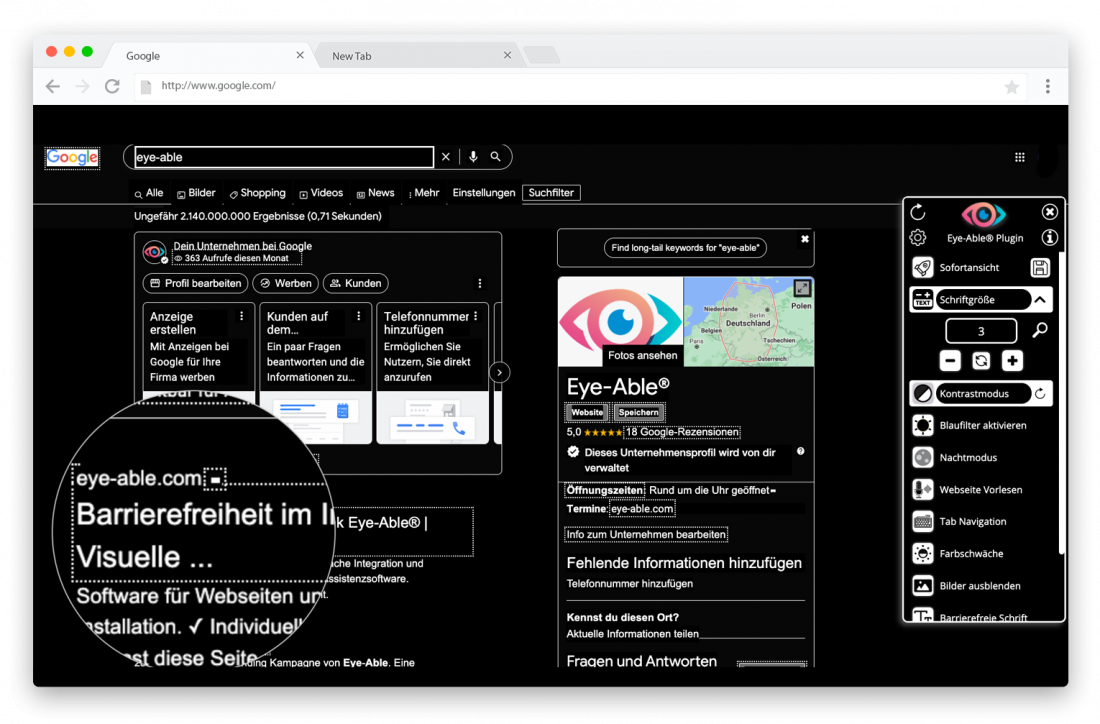The width and height of the screenshot is (1100, 724).
Task: Click the Profil bearbeiten button
Action: tap(196, 283)
